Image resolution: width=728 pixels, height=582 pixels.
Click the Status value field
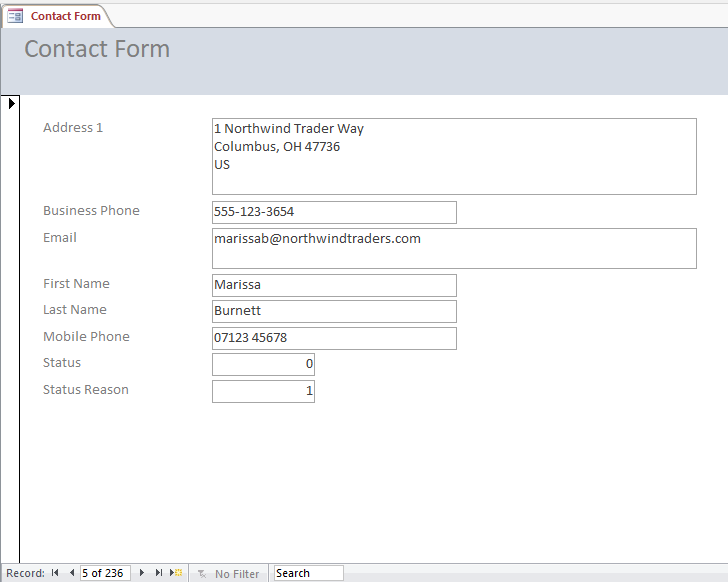[x=263, y=364]
